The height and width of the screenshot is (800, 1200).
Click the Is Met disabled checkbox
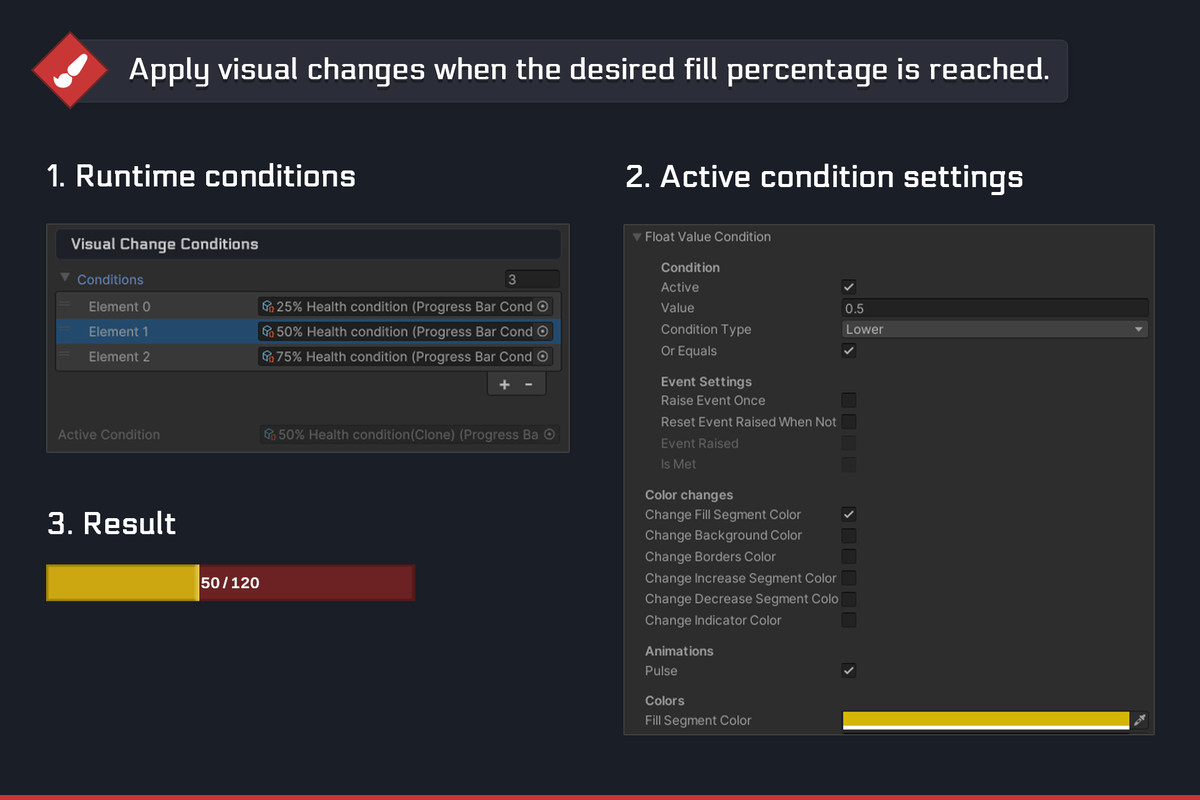coord(849,464)
